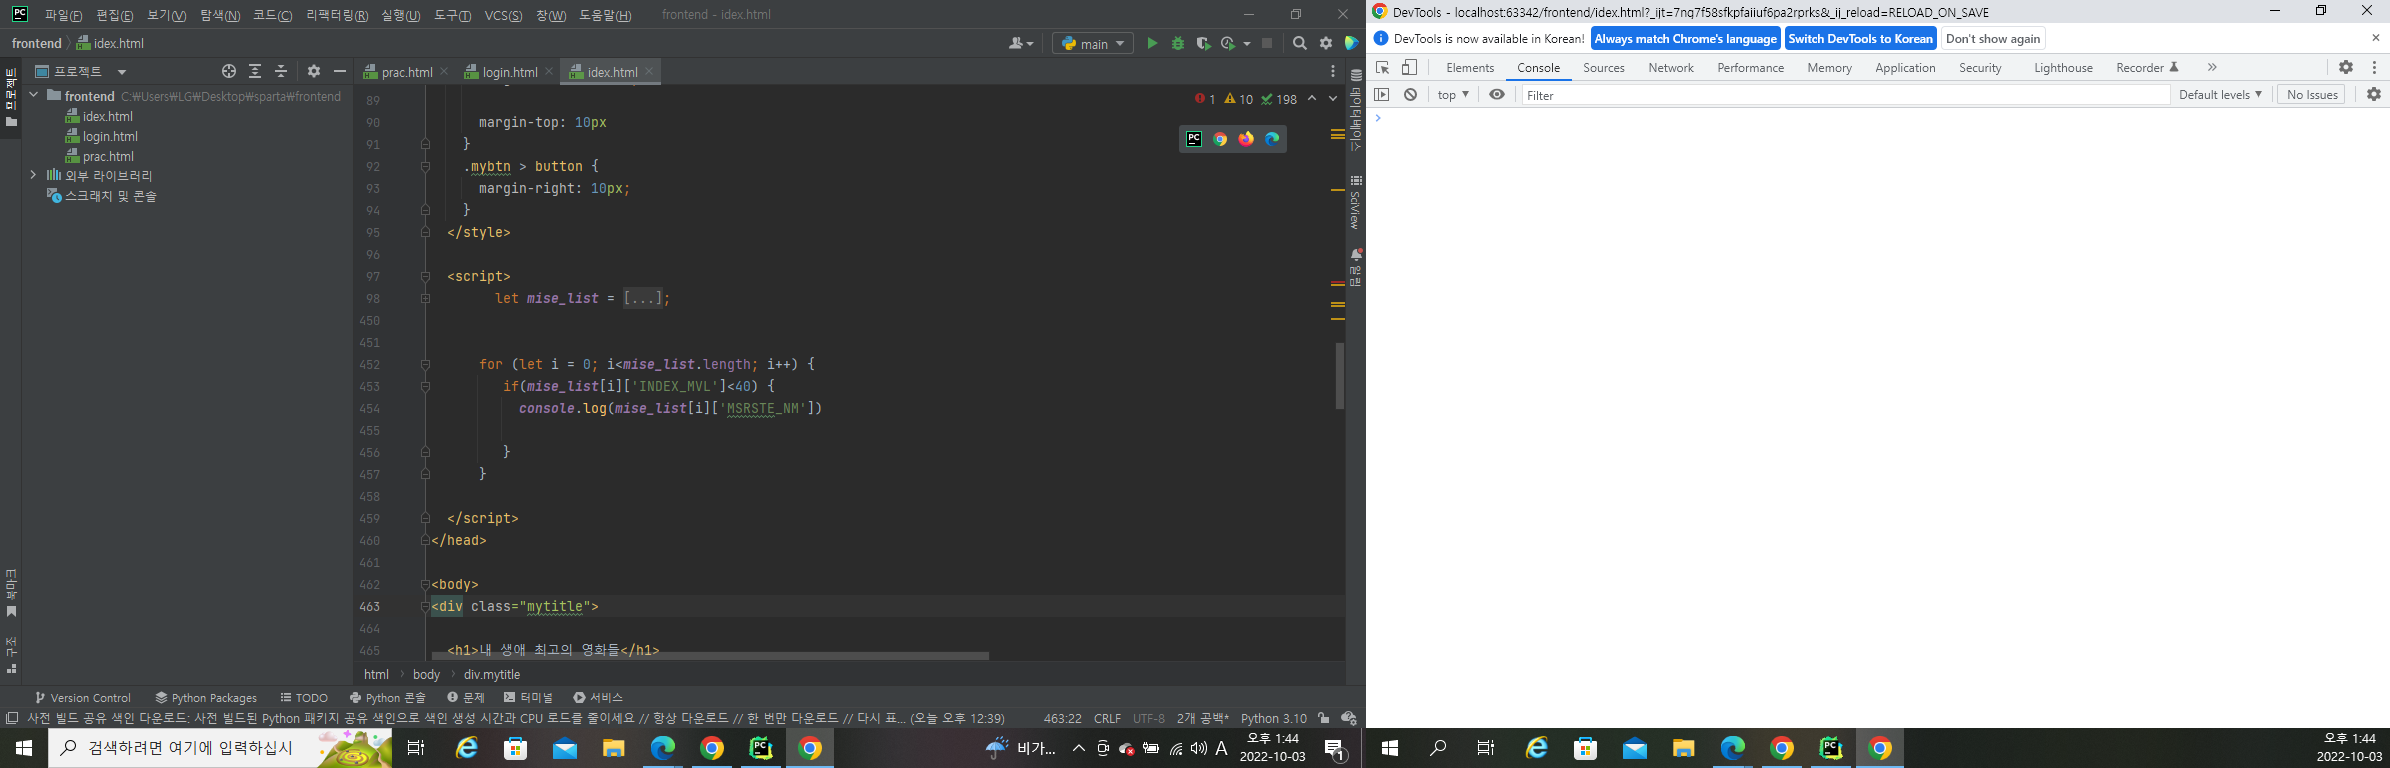Show more DevTools tabs chevron
This screenshot has width=2390, height=768.
tap(2212, 67)
